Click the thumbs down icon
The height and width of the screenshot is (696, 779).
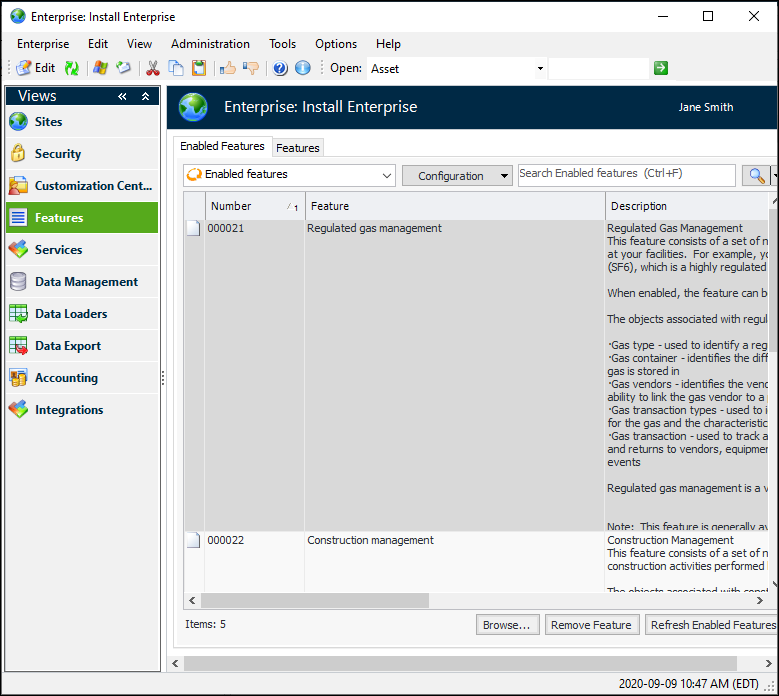[x=251, y=68]
